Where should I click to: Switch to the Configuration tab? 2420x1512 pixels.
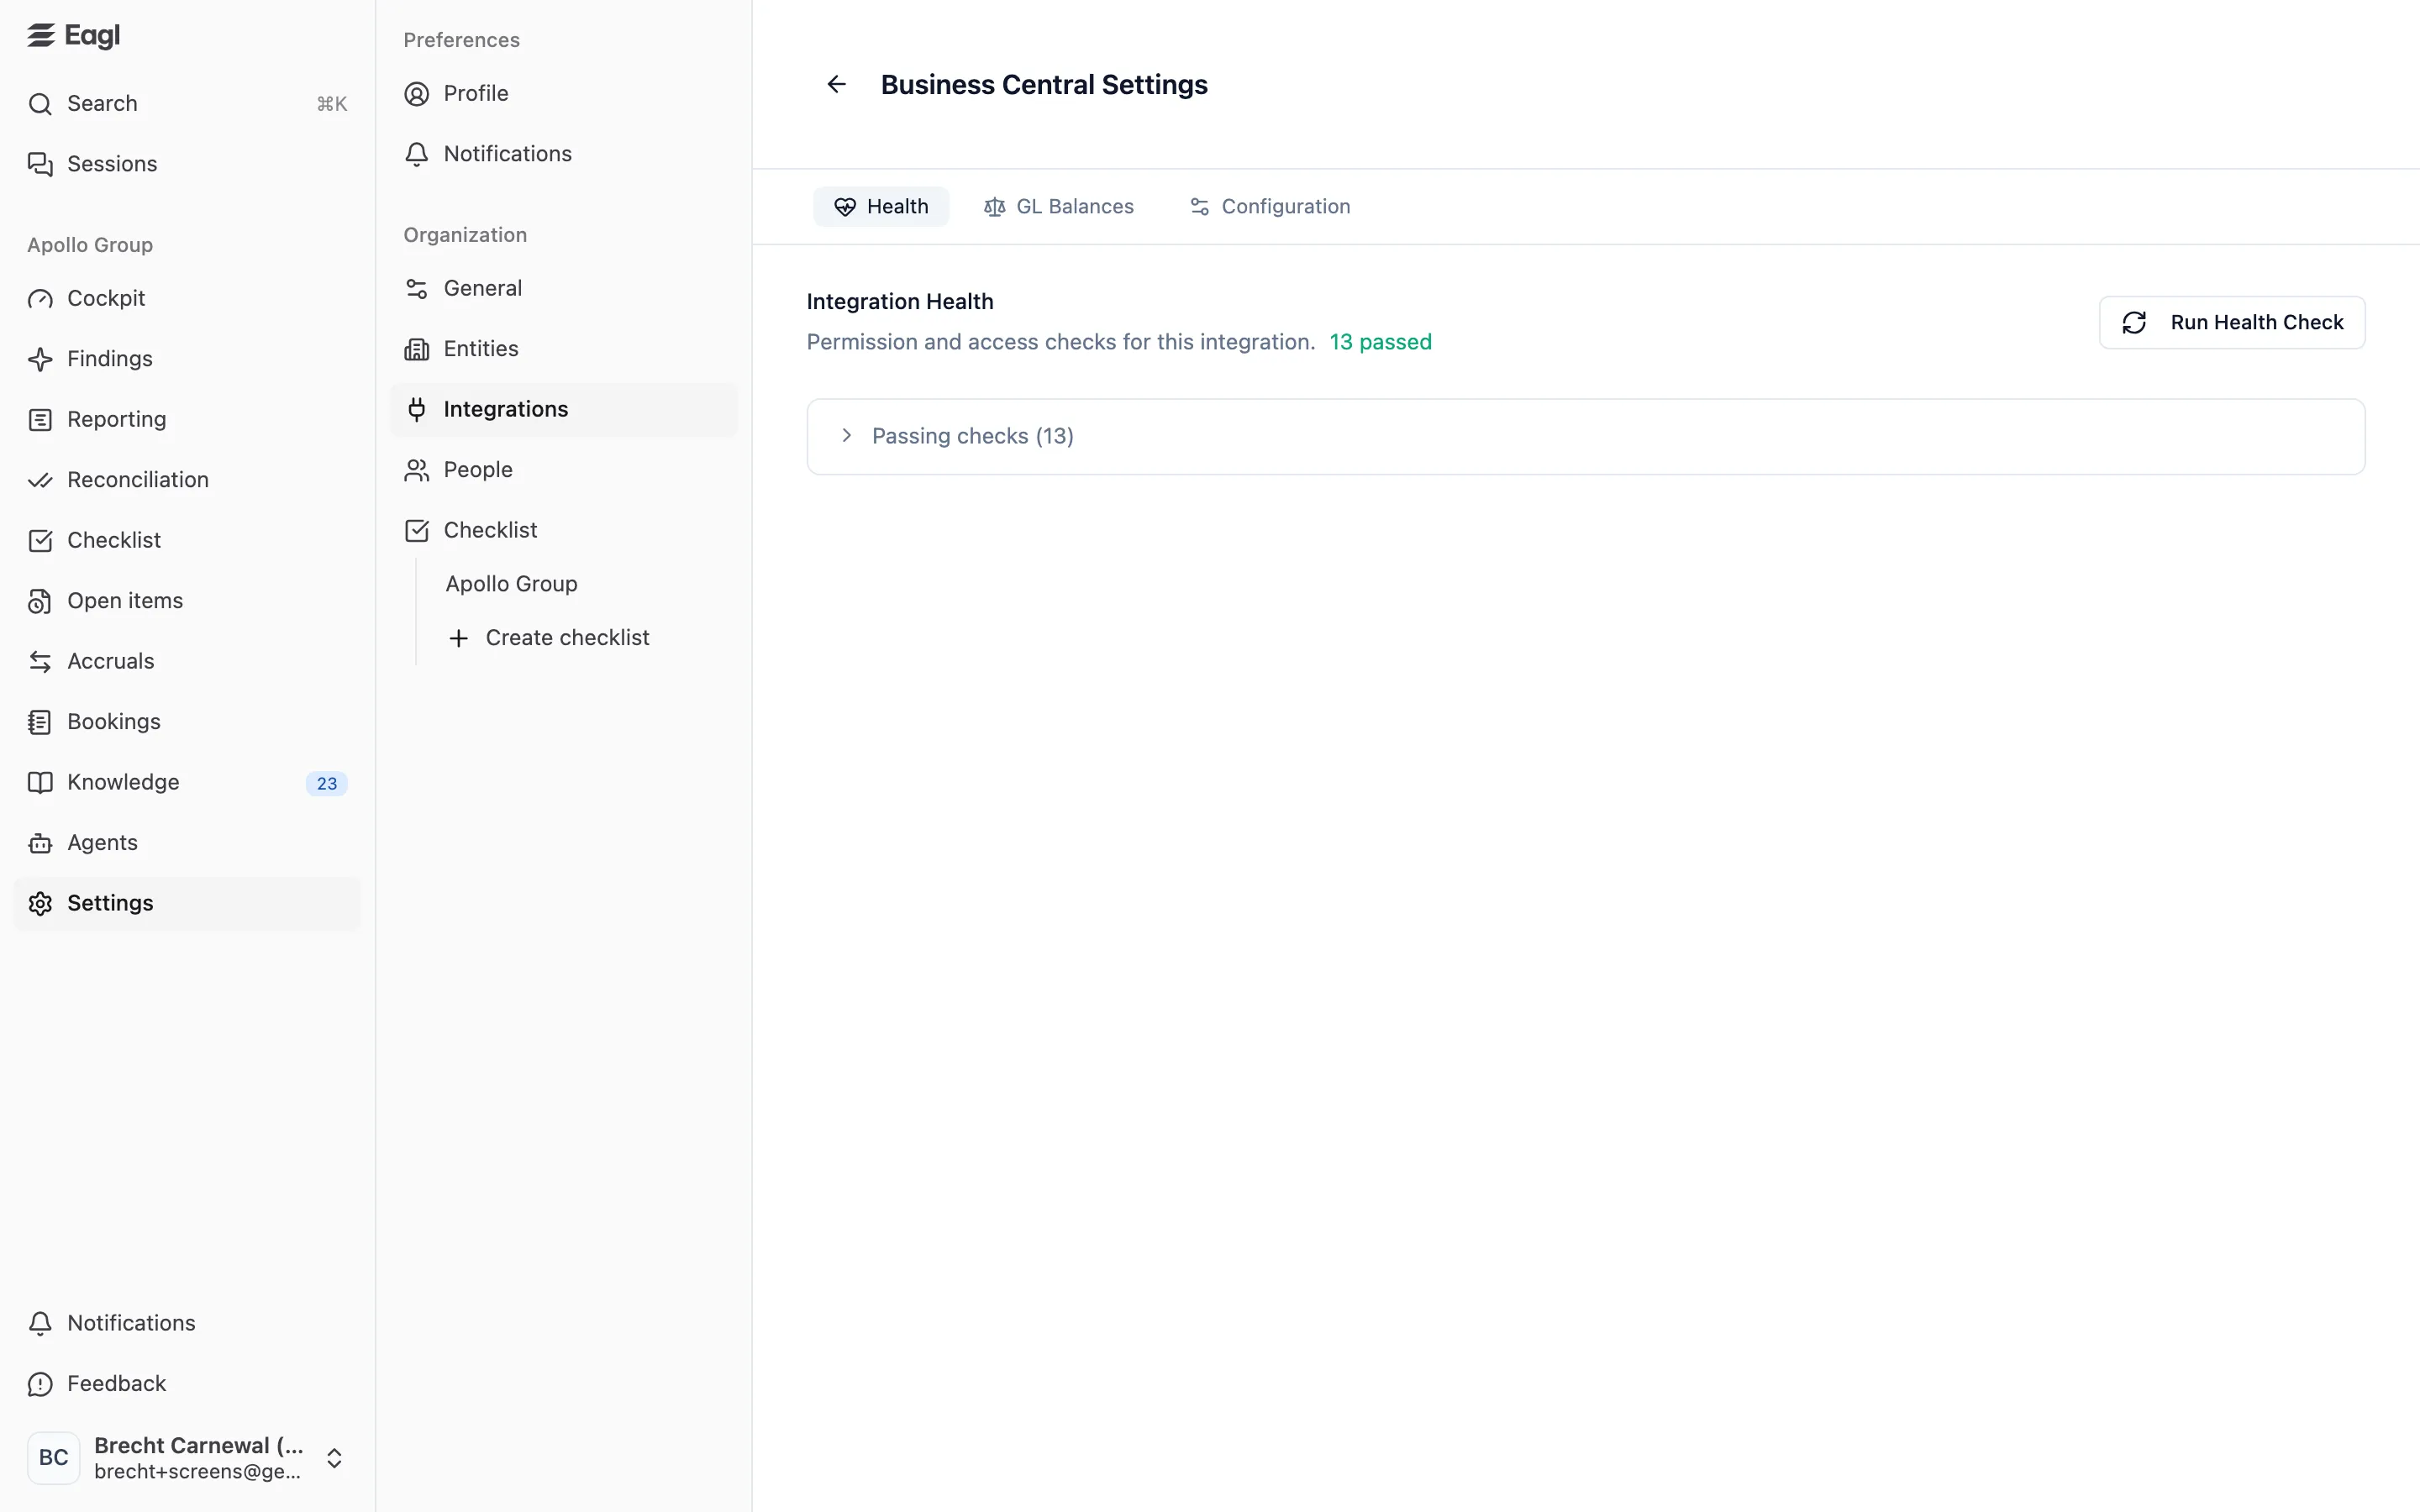click(1270, 207)
